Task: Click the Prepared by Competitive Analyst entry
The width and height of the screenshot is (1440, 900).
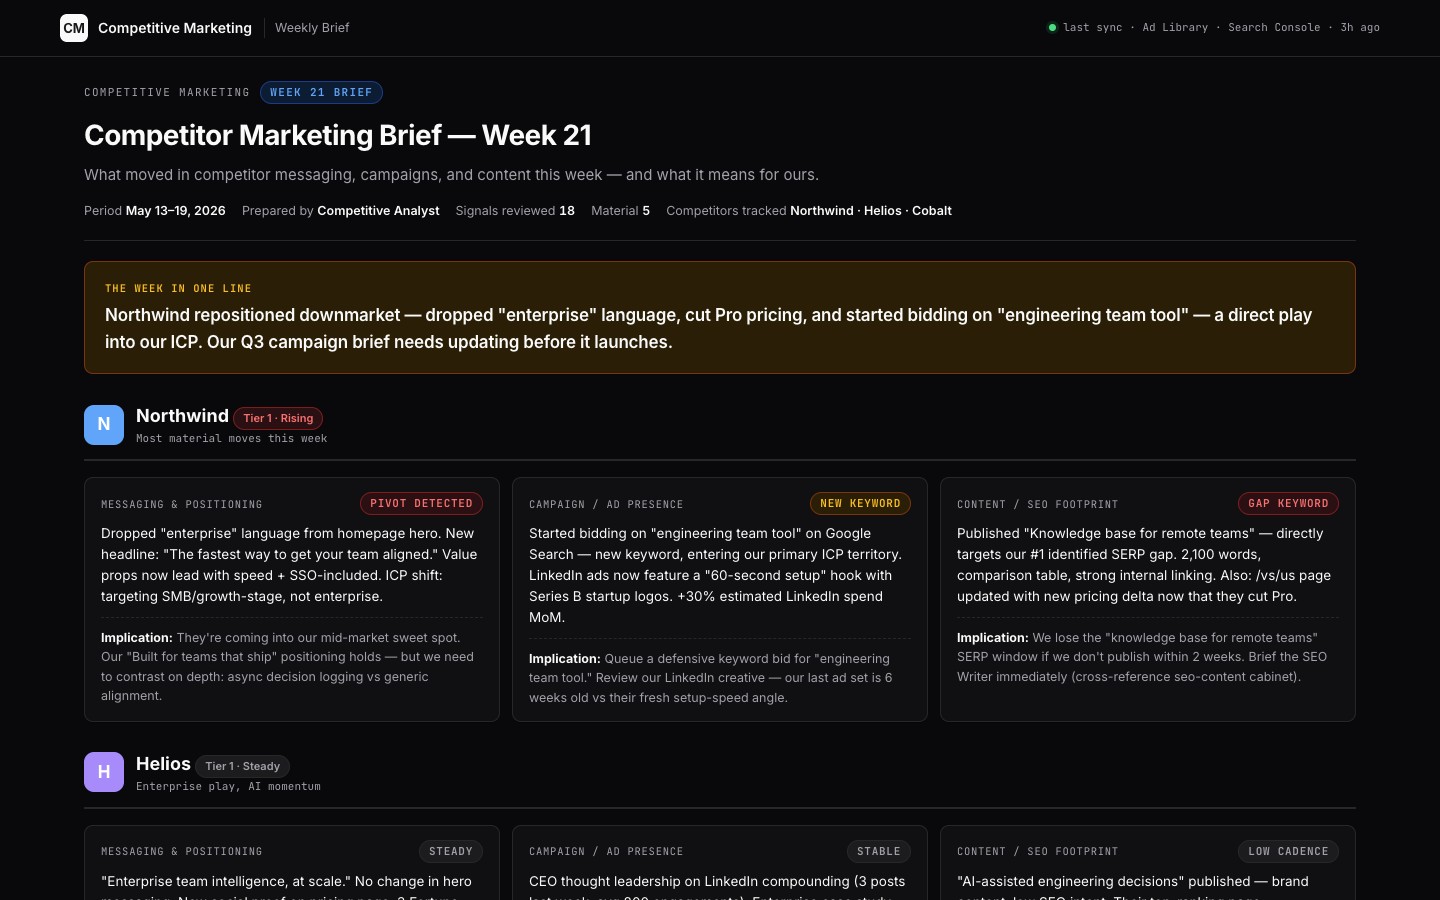Action: [340, 211]
